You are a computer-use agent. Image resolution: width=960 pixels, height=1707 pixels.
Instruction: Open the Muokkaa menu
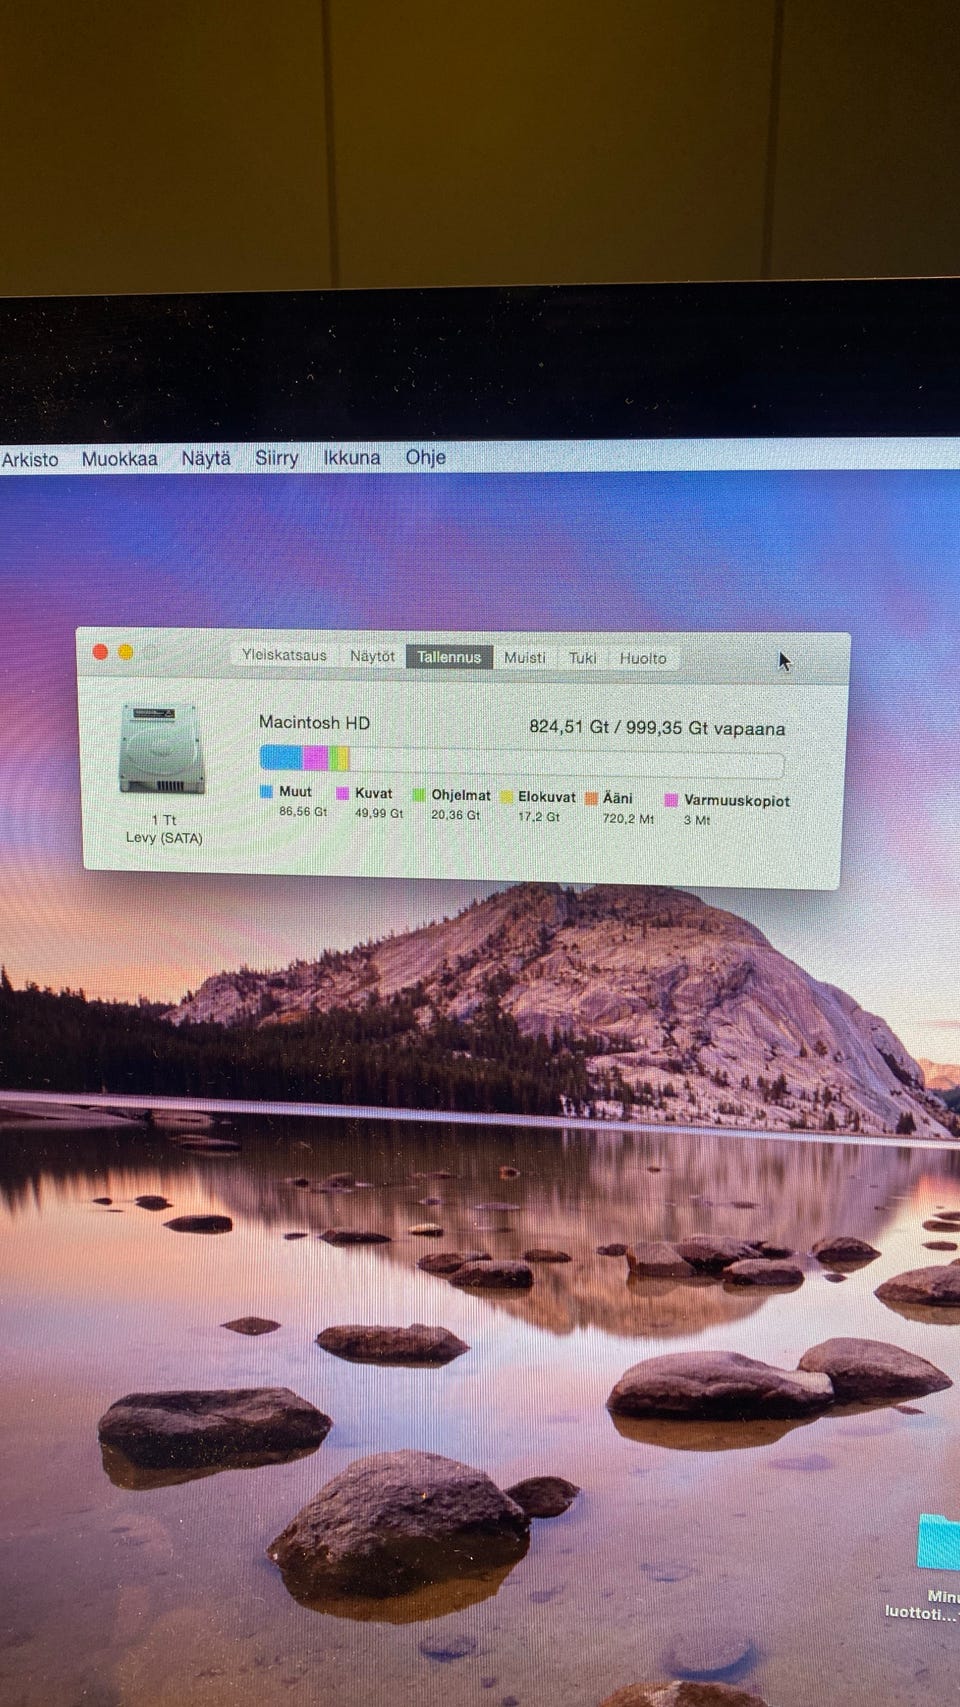[x=119, y=459]
